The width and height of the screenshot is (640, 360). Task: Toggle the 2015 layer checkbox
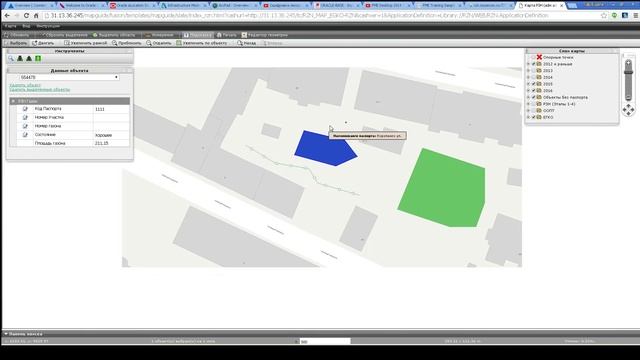pos(533,84)
